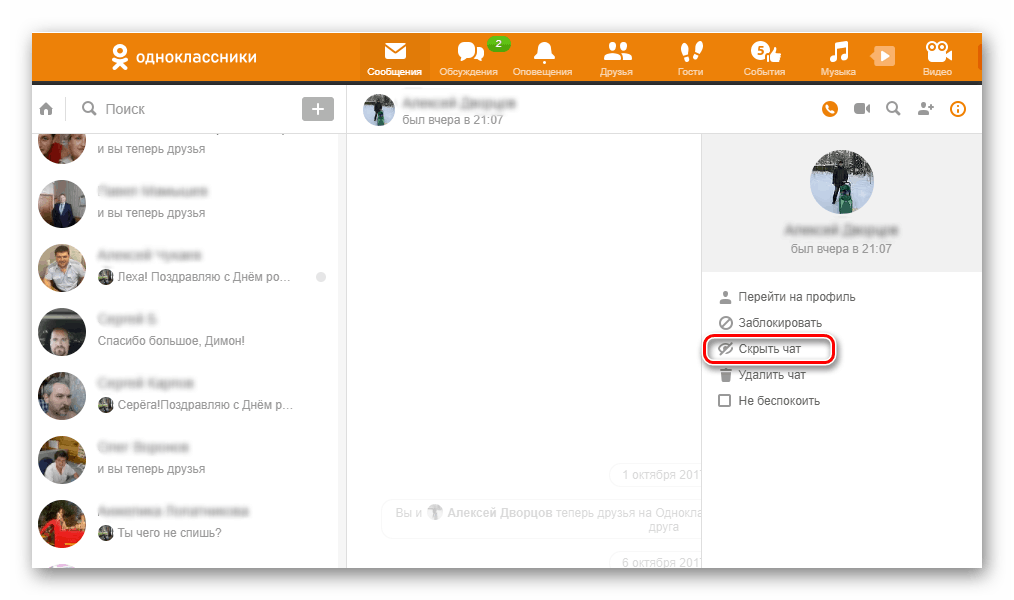The image size is (1014, 600).
Task: Click small avatar before 'Серёга!Поздравляю'
Action: pos(105,405)
